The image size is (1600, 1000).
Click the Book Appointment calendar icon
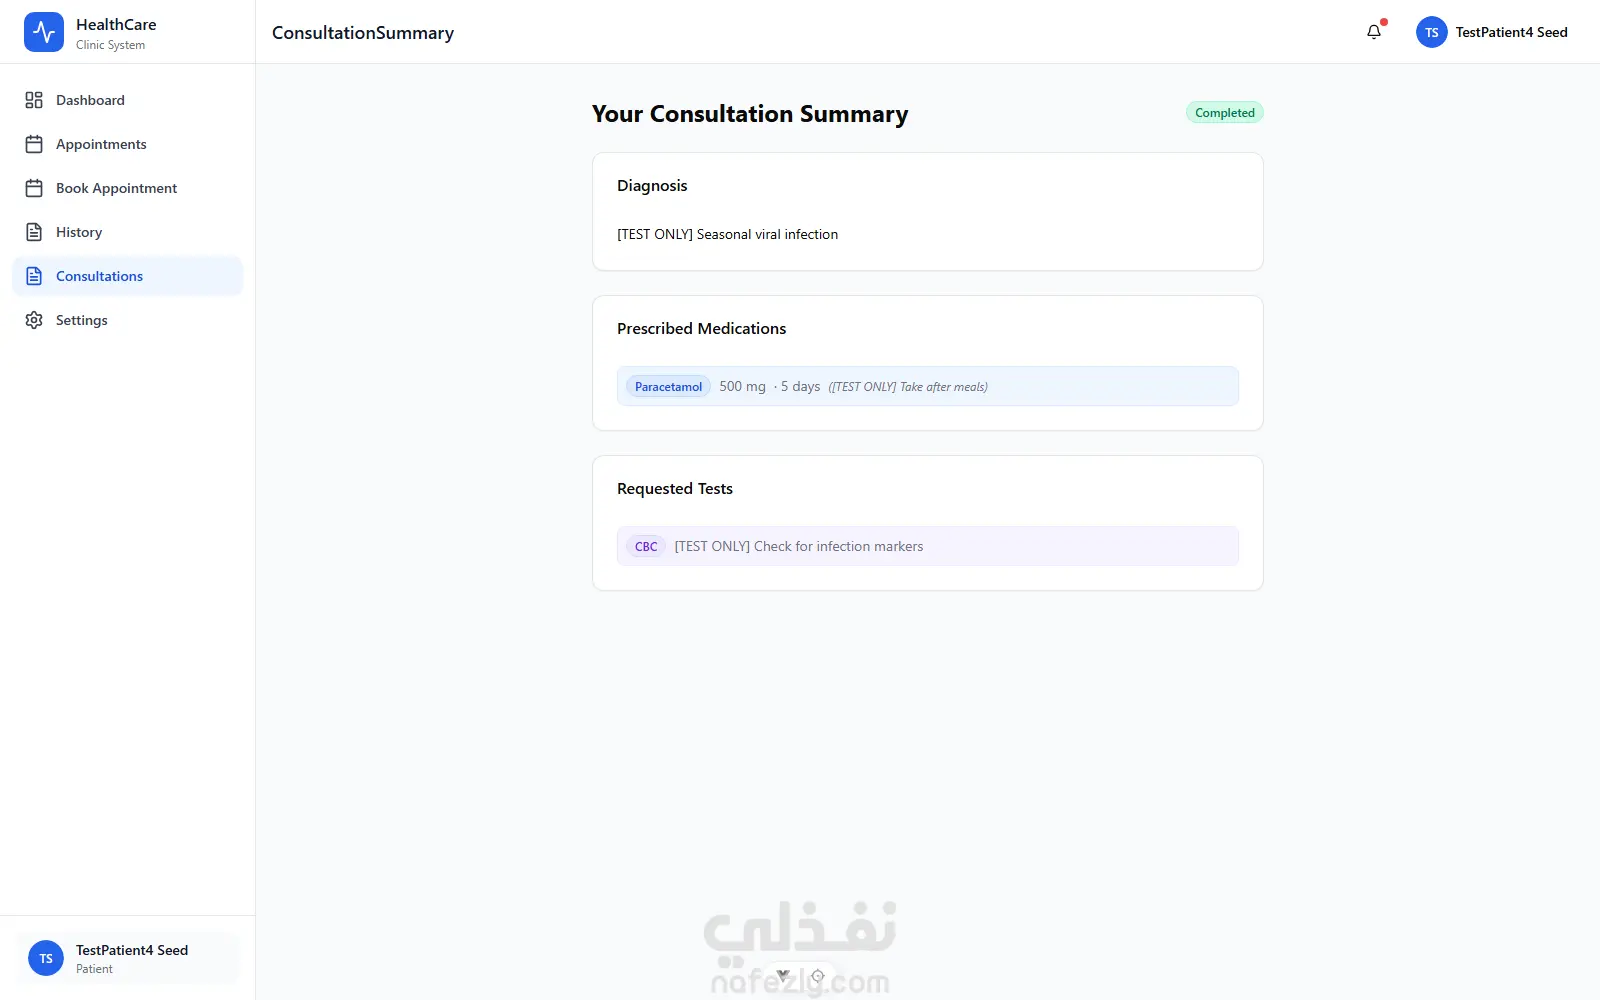[34, 188]
